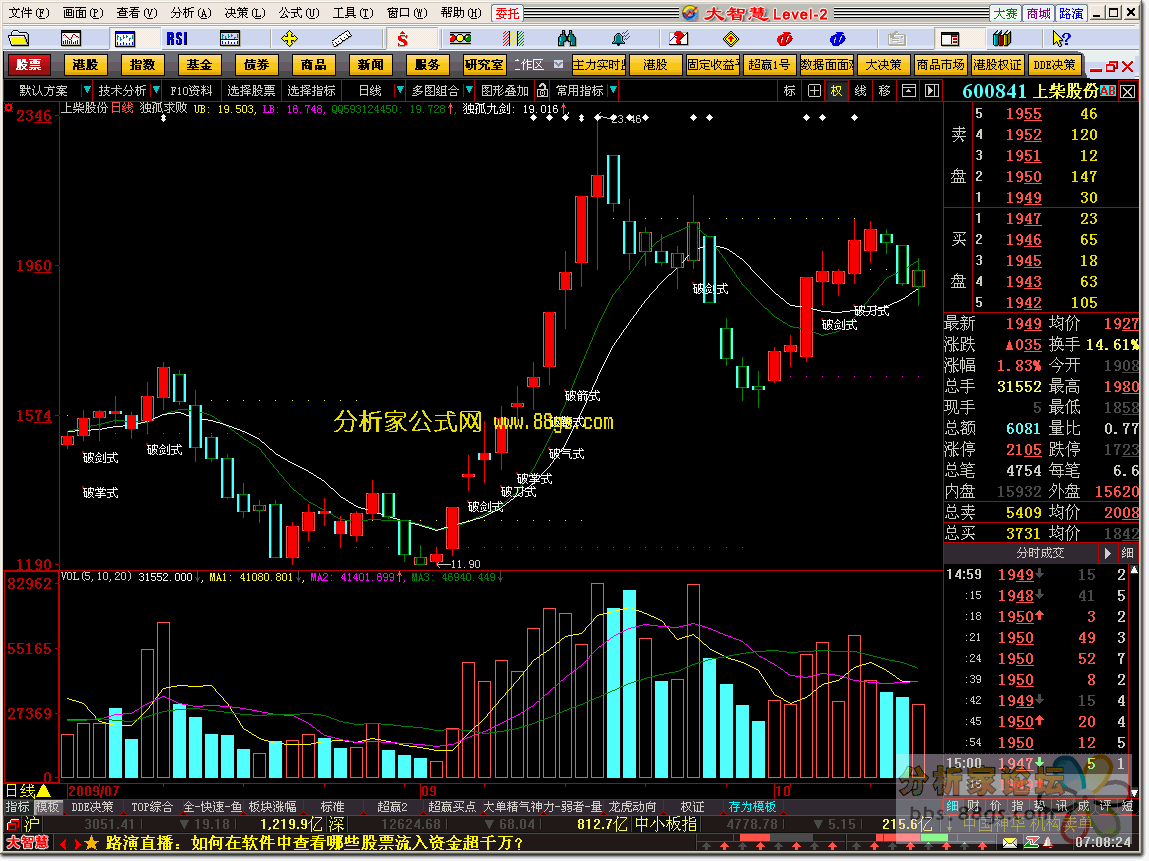Open the 默认方案 dropdown arrow
1149x861 pixels.
click(86, 90)
